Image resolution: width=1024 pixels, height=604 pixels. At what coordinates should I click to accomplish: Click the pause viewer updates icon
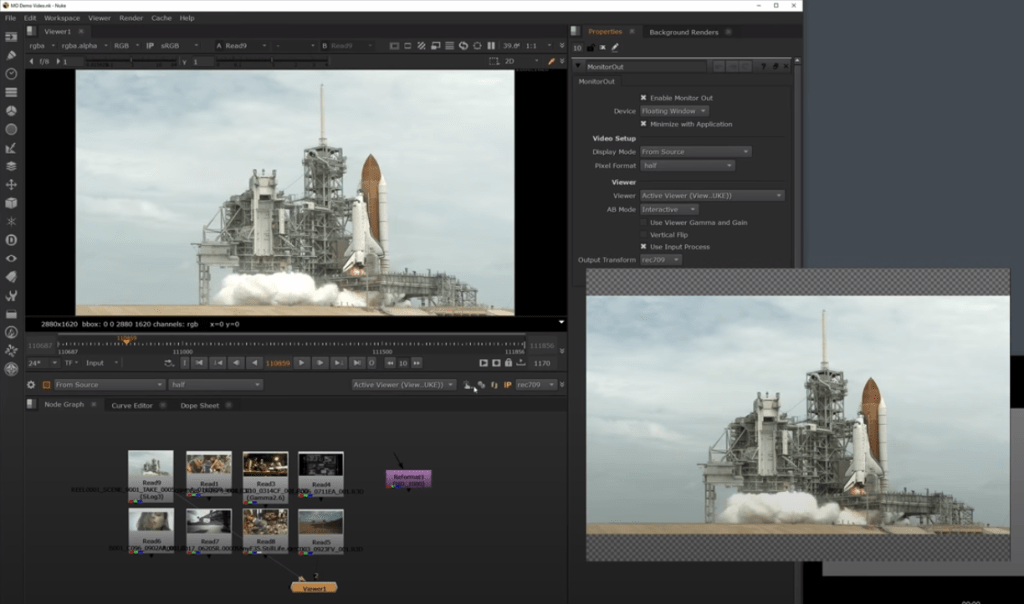490,46
